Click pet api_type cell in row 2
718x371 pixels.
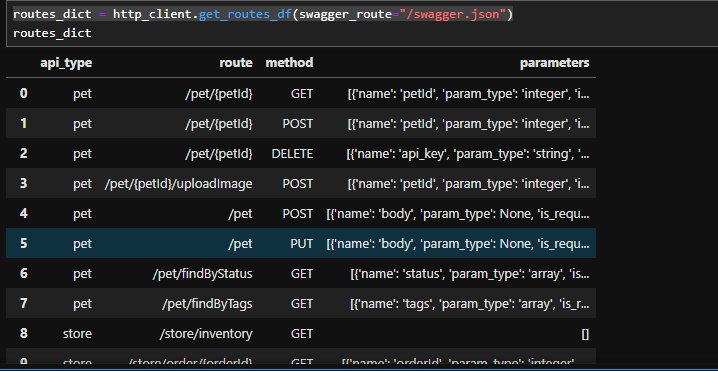(x=82, y=154)
